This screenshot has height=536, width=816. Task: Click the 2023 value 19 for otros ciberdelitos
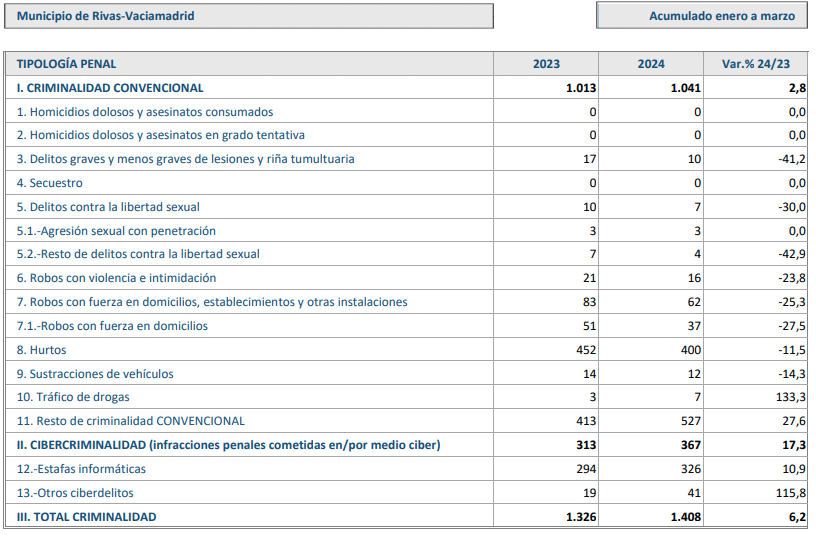[x=590, y=493]
